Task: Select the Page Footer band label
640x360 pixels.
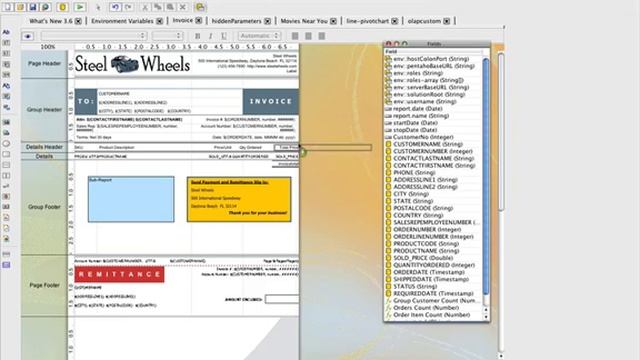Action: [x=44, y=285]
